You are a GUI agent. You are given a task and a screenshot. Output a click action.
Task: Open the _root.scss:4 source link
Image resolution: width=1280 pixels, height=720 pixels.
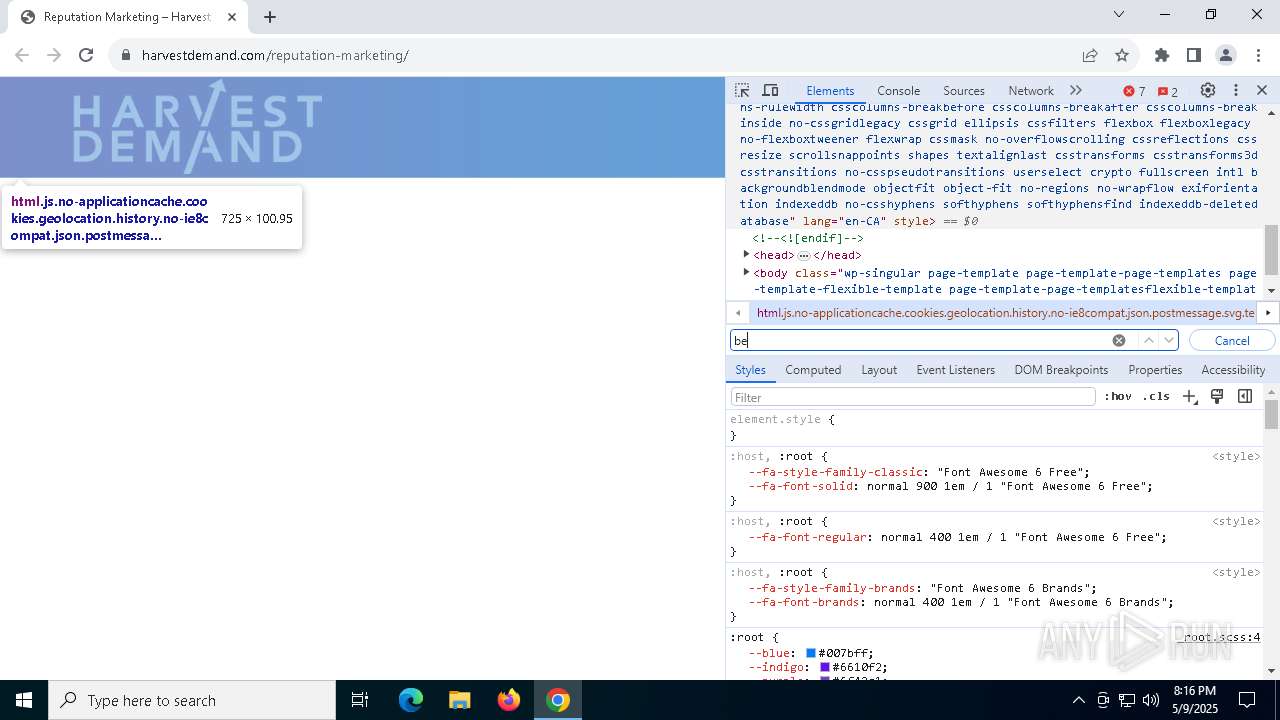pos(1221,637)
